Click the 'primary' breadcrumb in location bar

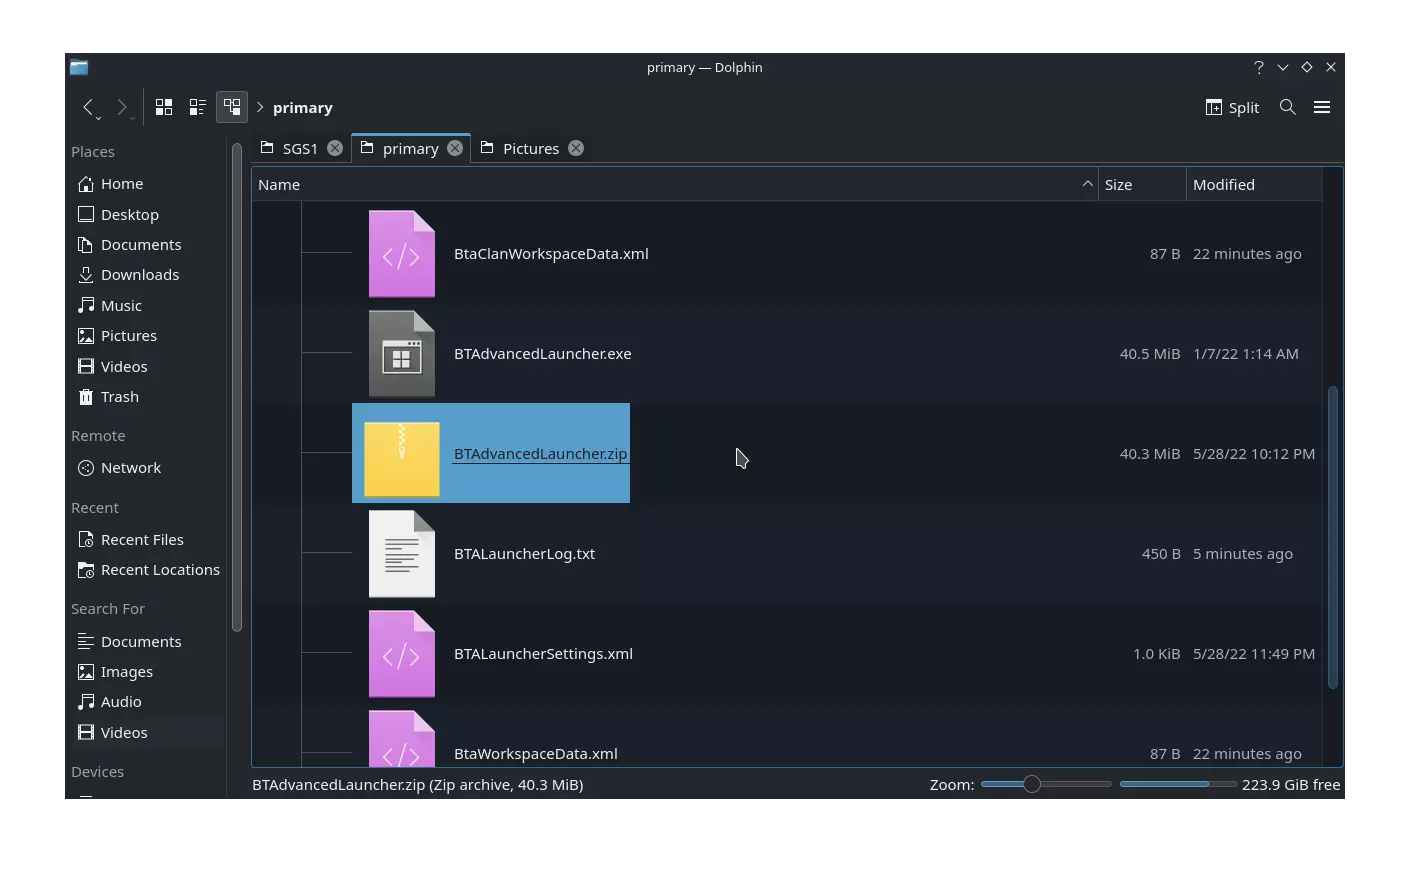point(303,108)
